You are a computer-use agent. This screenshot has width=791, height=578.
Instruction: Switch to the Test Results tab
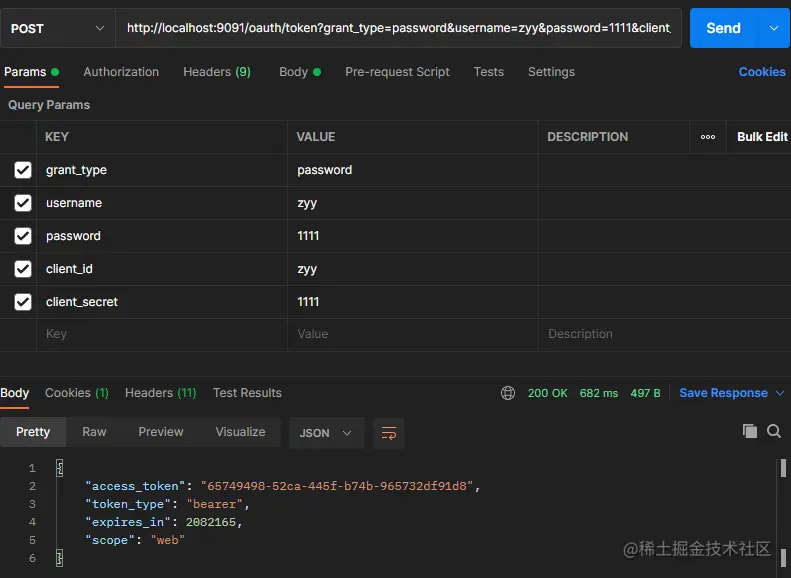pos(247,393)
